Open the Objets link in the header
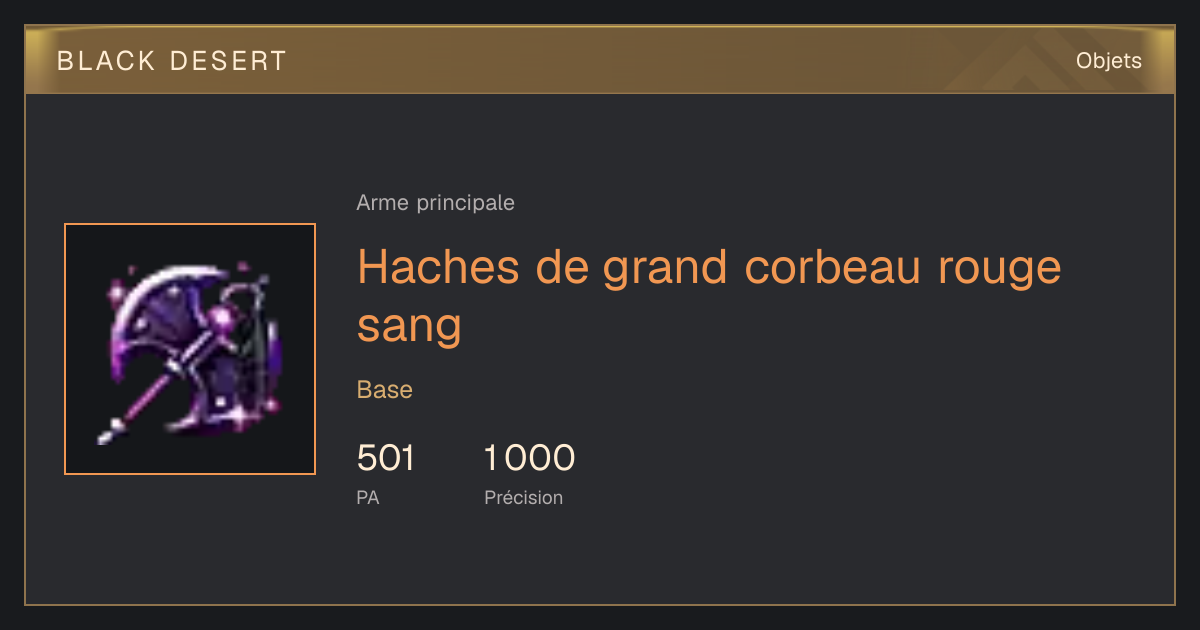Viewport: 1200px width, 630px height. 1109,61
